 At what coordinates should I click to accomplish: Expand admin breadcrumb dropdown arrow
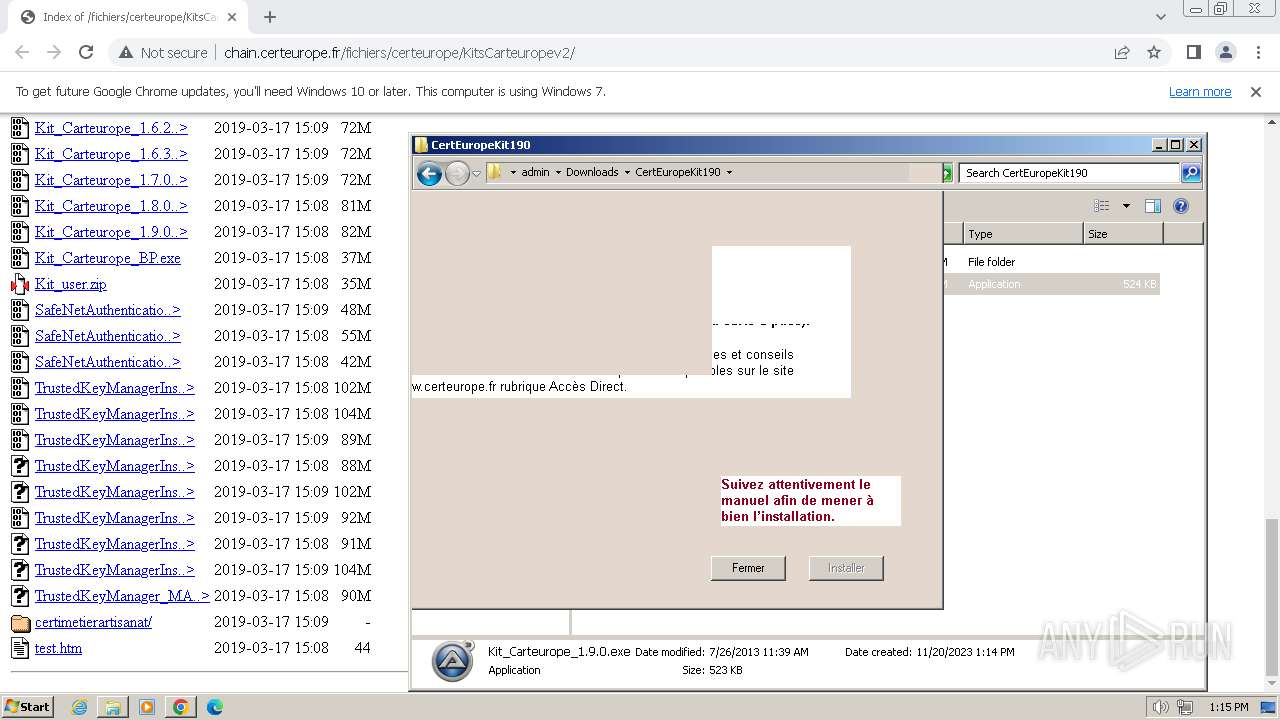click(557, 172)
